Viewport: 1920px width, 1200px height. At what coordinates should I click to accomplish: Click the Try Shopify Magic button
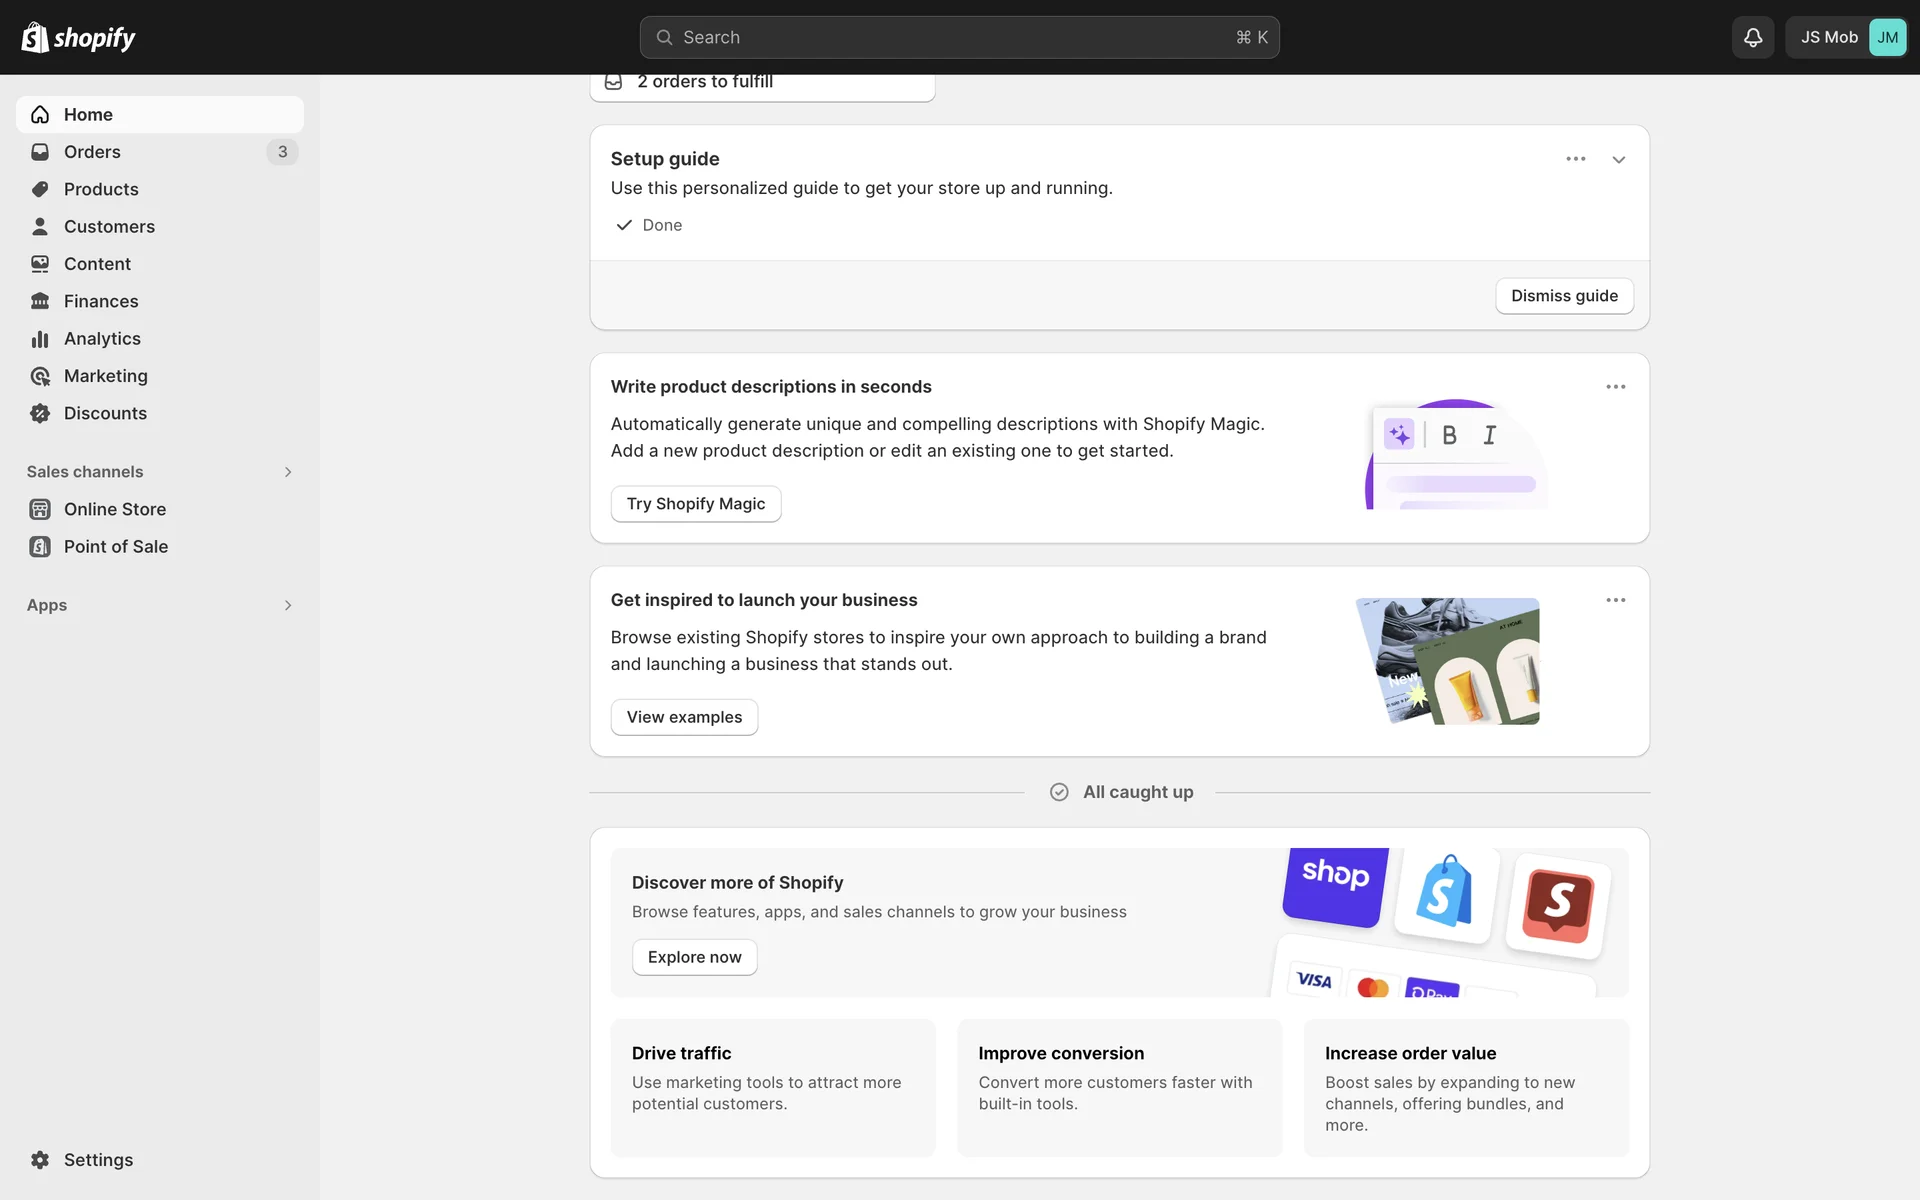pyautogui.click(x=695, y=504)
